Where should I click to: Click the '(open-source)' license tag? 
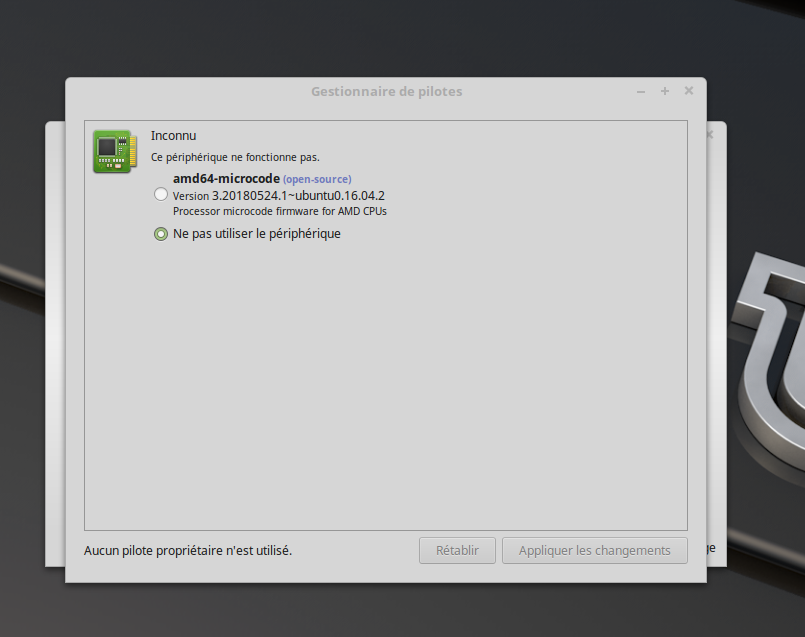click(x=317, y=179)
